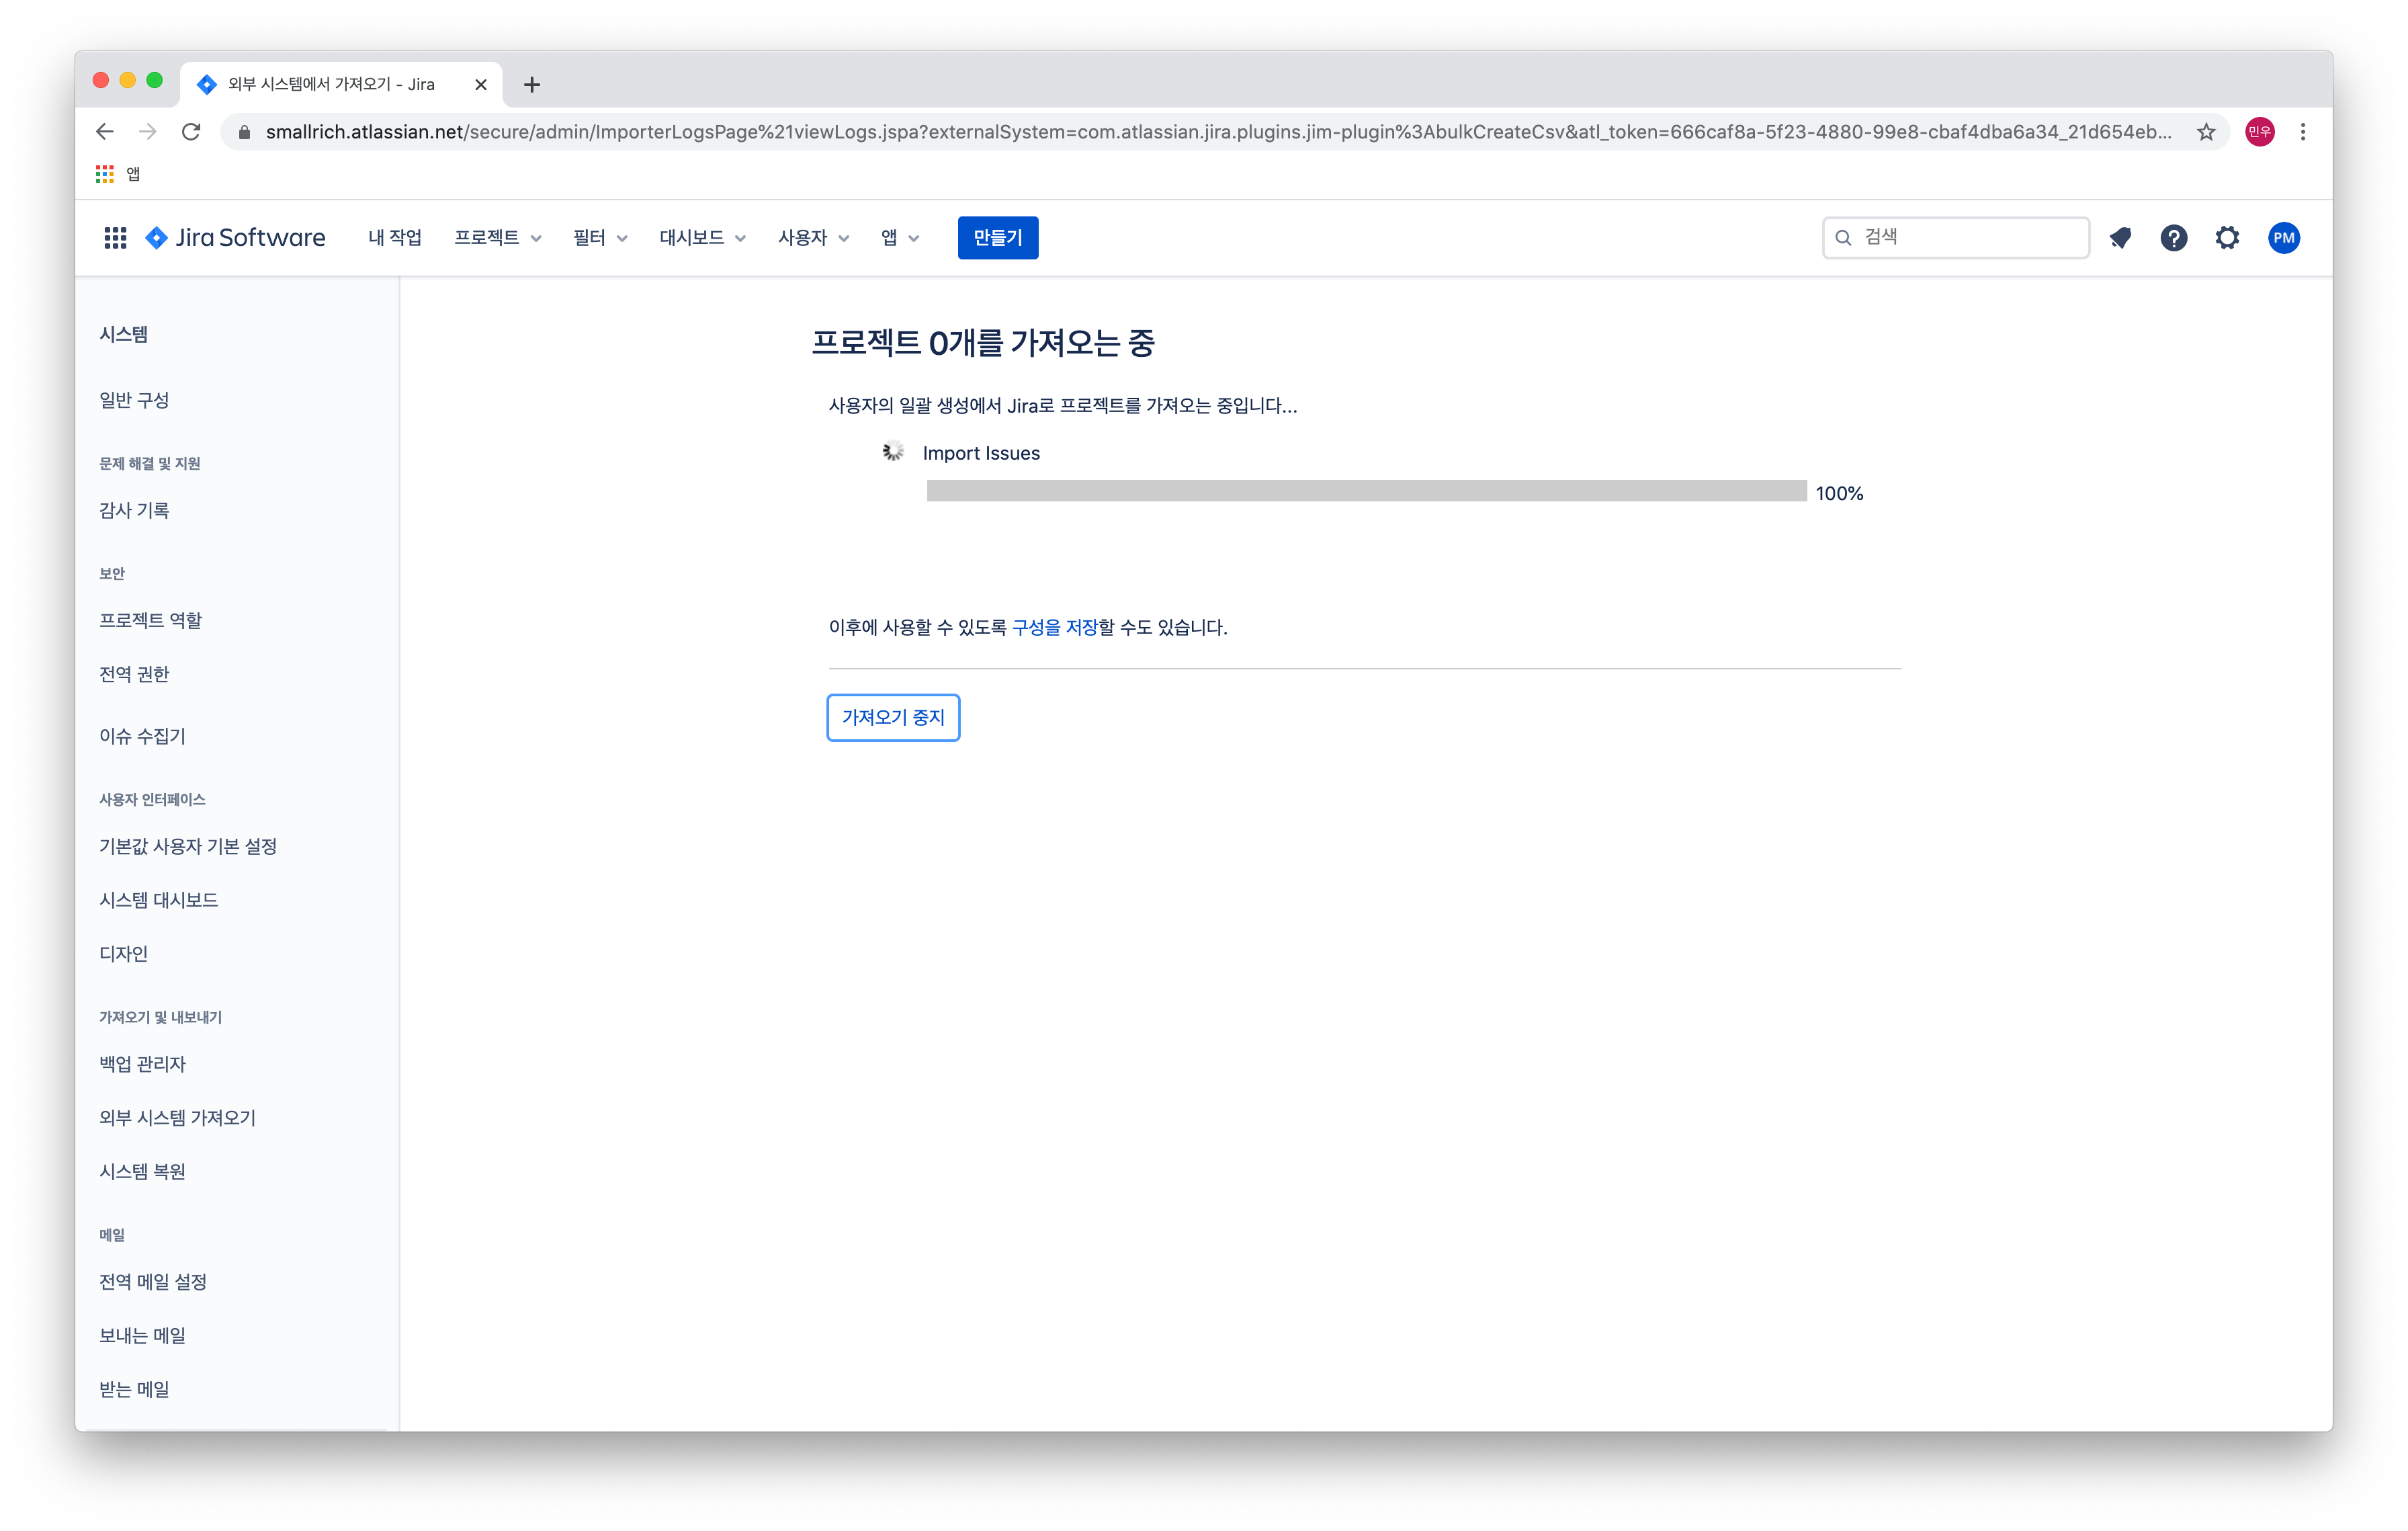
Task: Expand the 필터 dropdown menu
Action: pyautogui.click(x=599, y=237)
